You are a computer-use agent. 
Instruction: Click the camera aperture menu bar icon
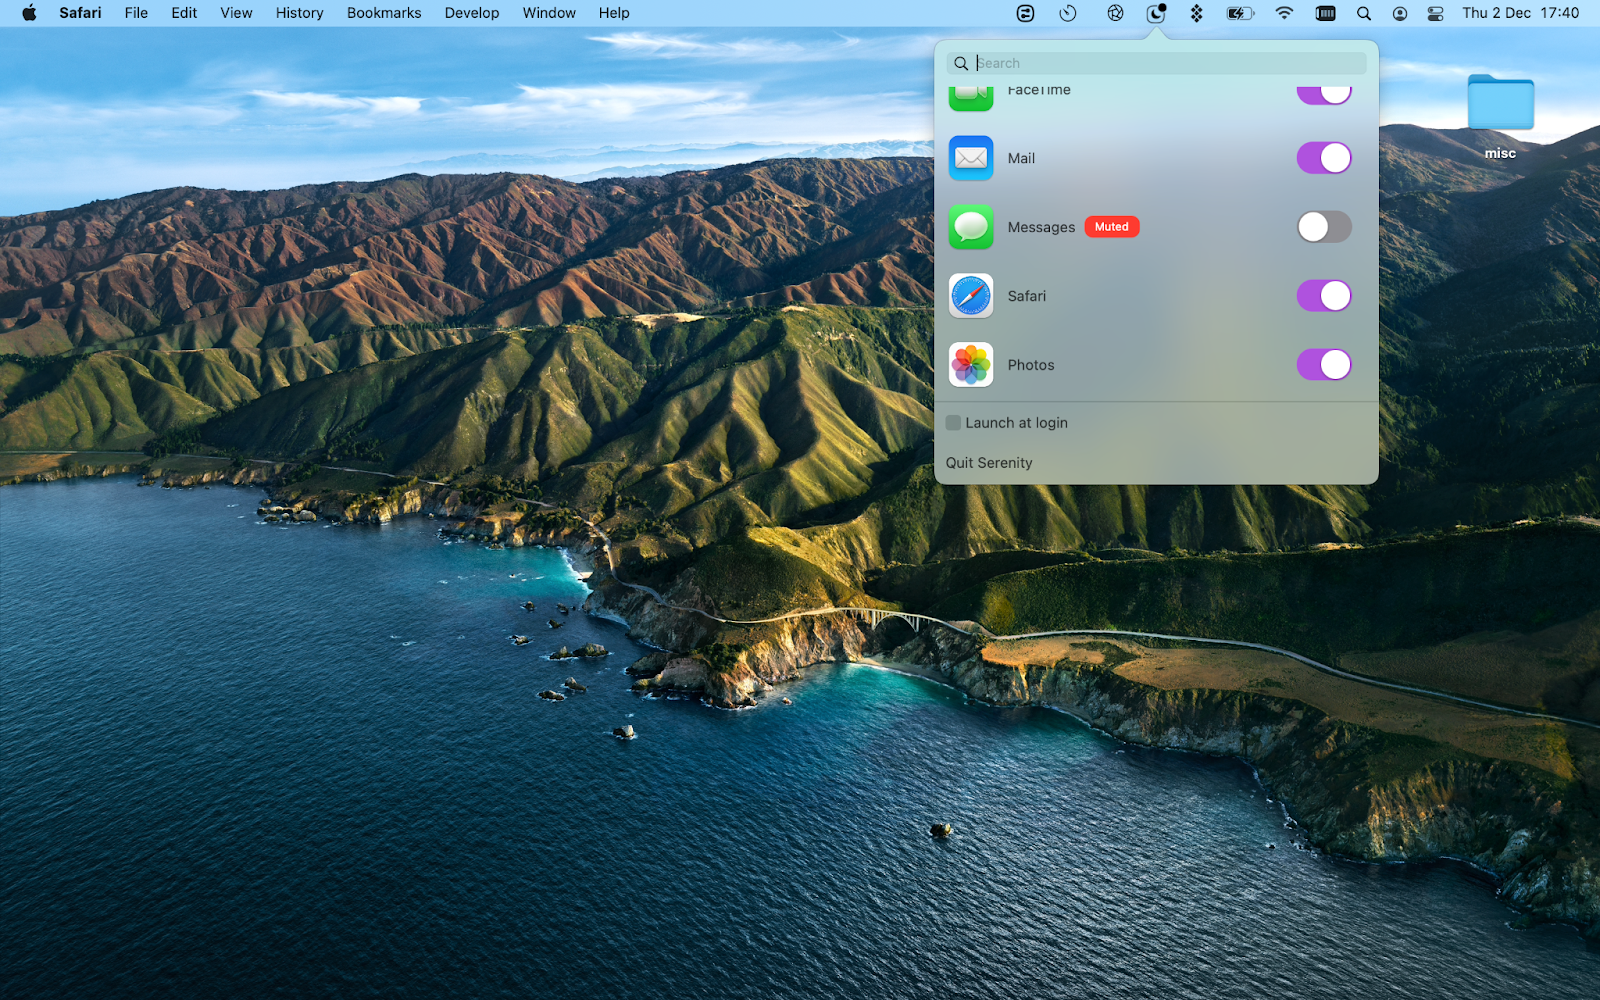(1115, 13)
